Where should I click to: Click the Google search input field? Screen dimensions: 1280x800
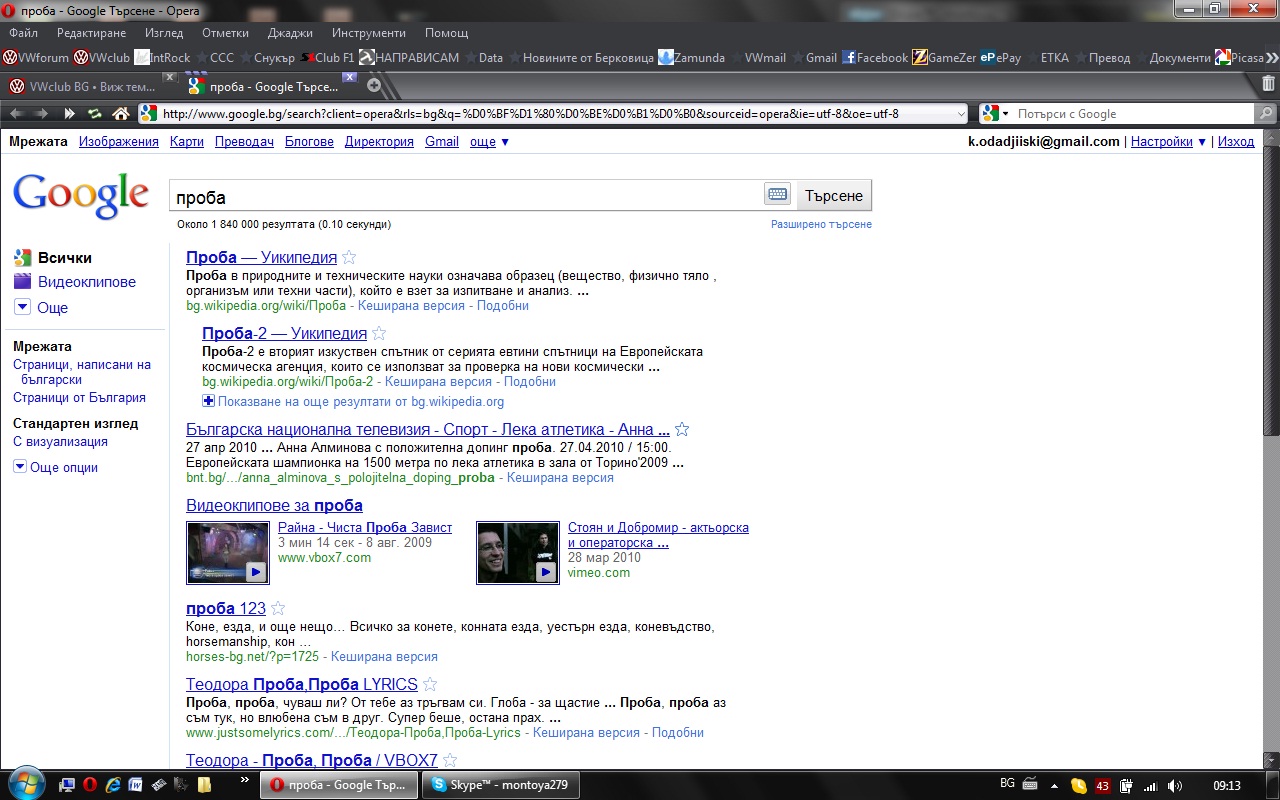[x=465, y=196]
